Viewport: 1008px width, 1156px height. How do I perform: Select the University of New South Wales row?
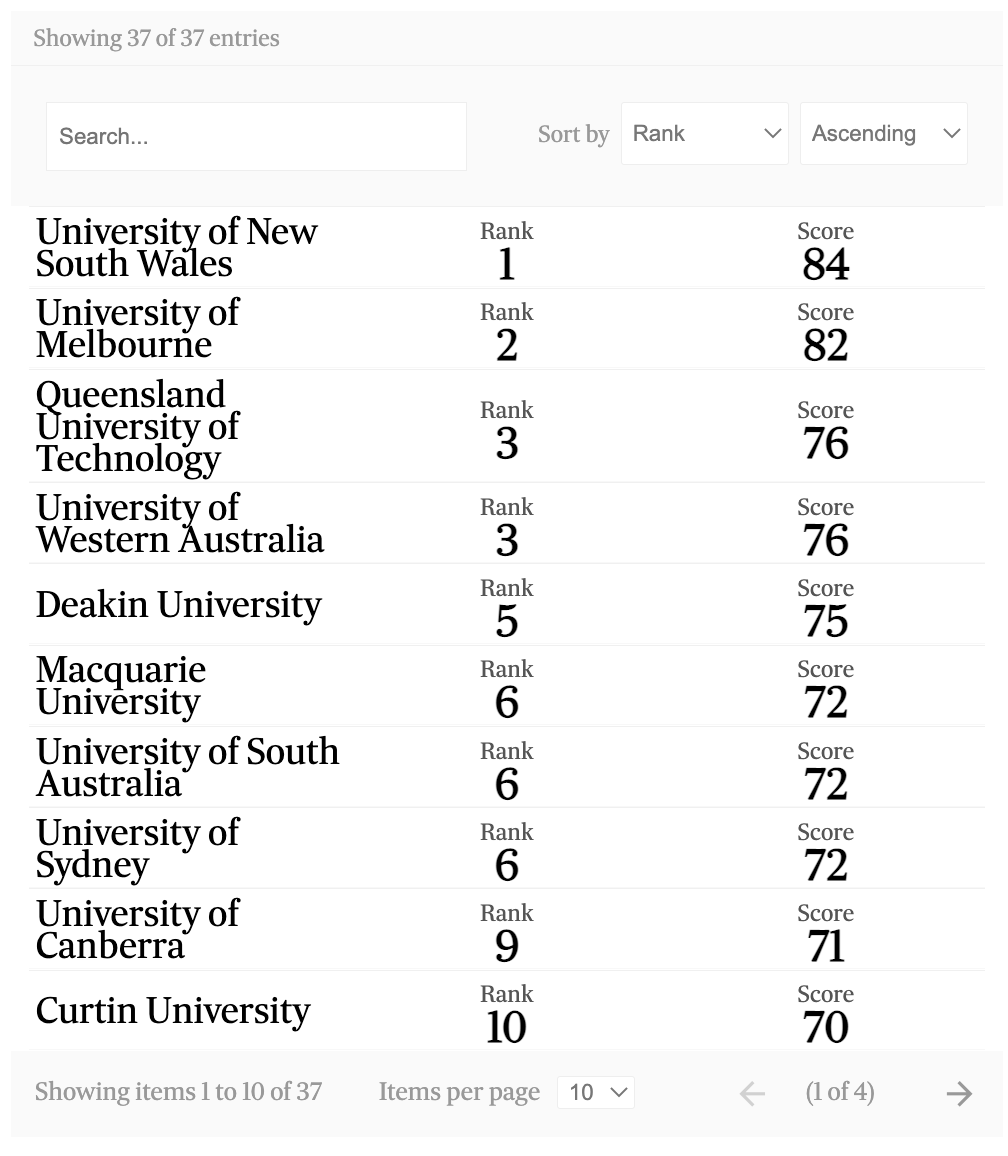click(176, 248)
